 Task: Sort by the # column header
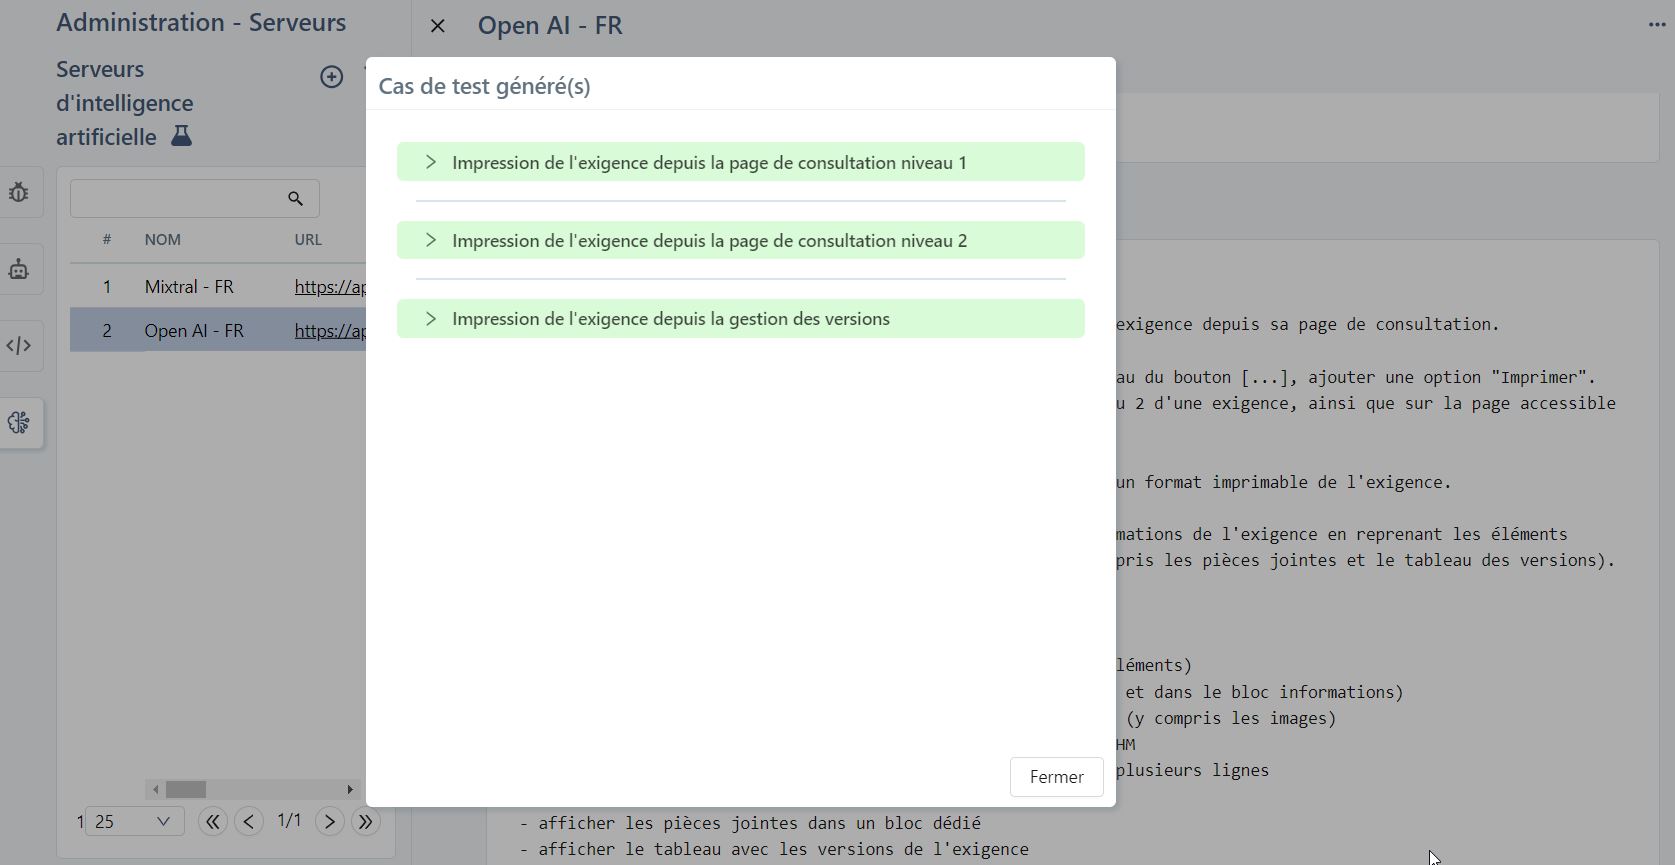(107, 240)
